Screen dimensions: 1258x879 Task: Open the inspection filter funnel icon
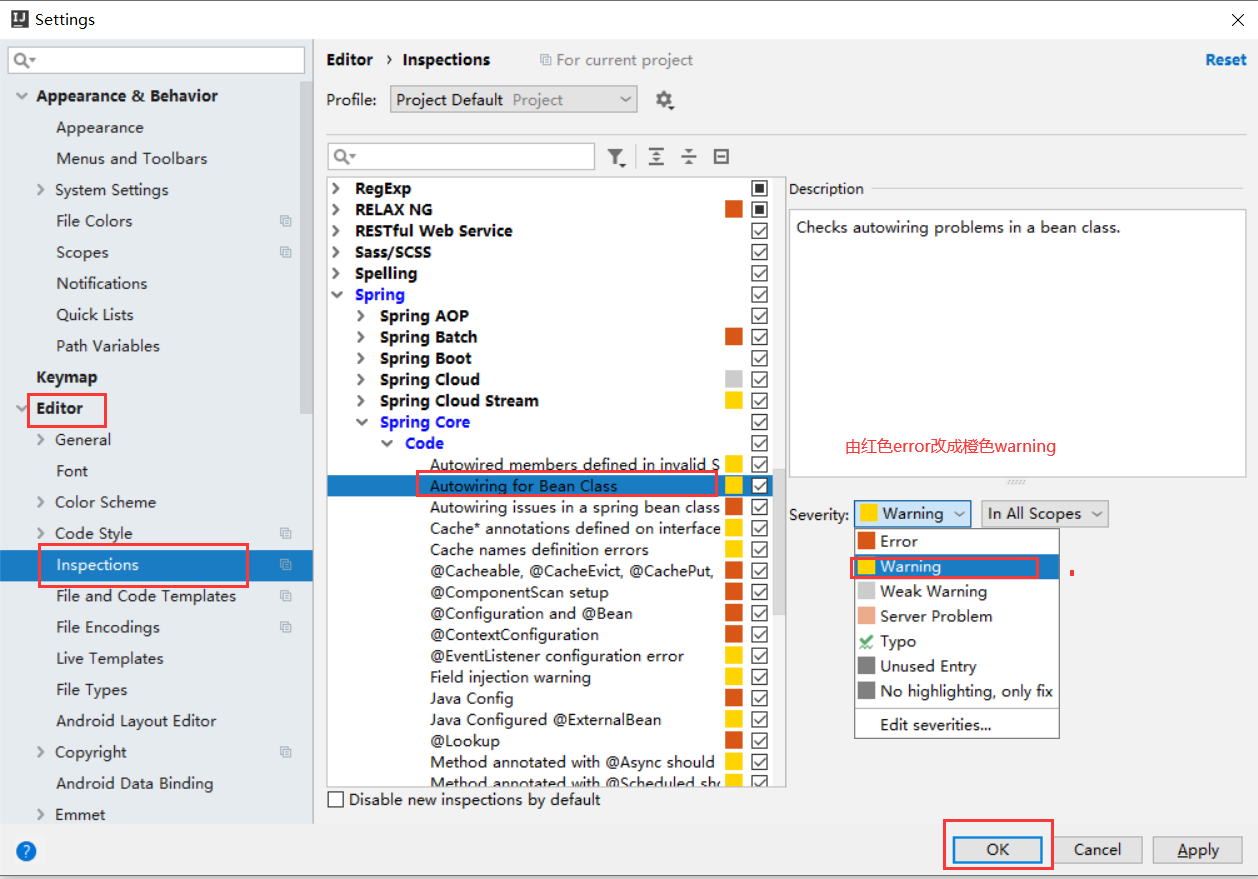click(616, 156)
